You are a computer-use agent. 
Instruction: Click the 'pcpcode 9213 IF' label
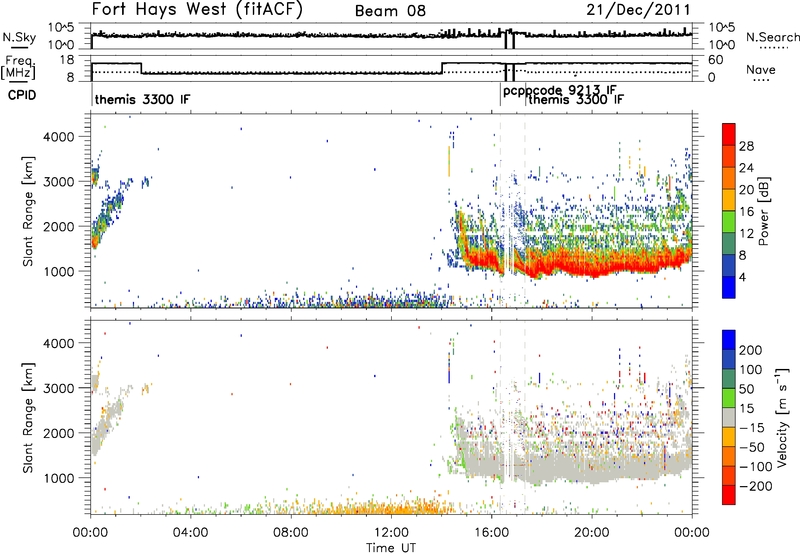[560, 91]
